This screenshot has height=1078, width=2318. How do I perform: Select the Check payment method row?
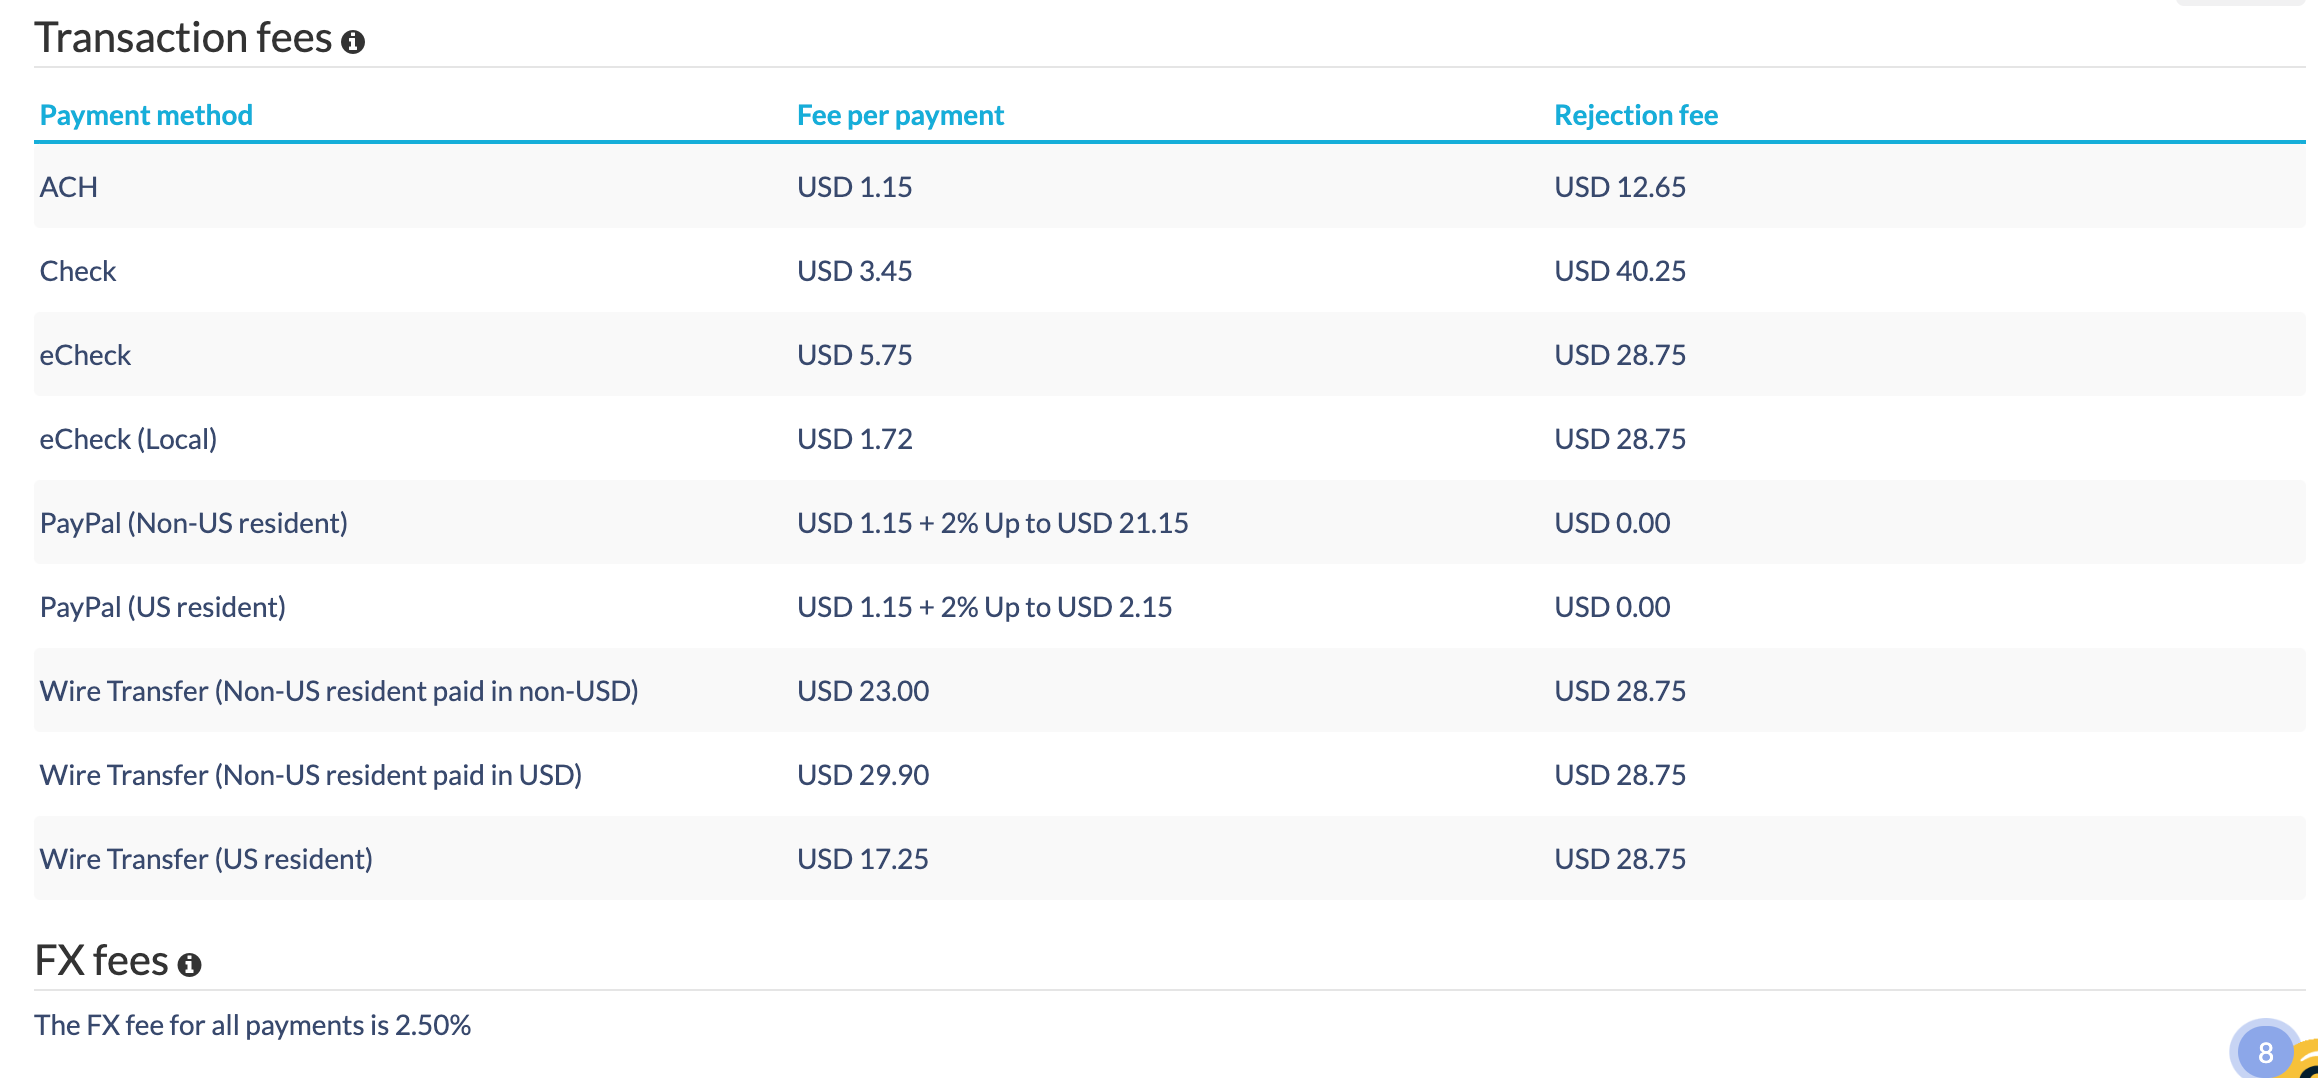pos(78,271)
